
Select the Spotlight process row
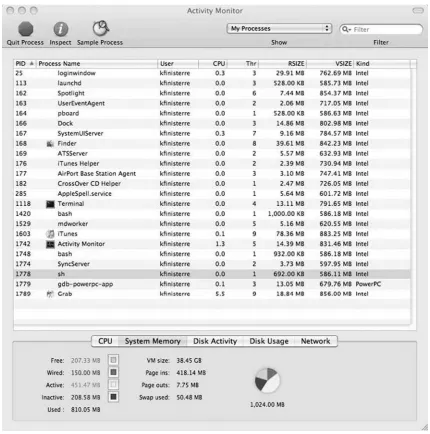pos(212,93)
